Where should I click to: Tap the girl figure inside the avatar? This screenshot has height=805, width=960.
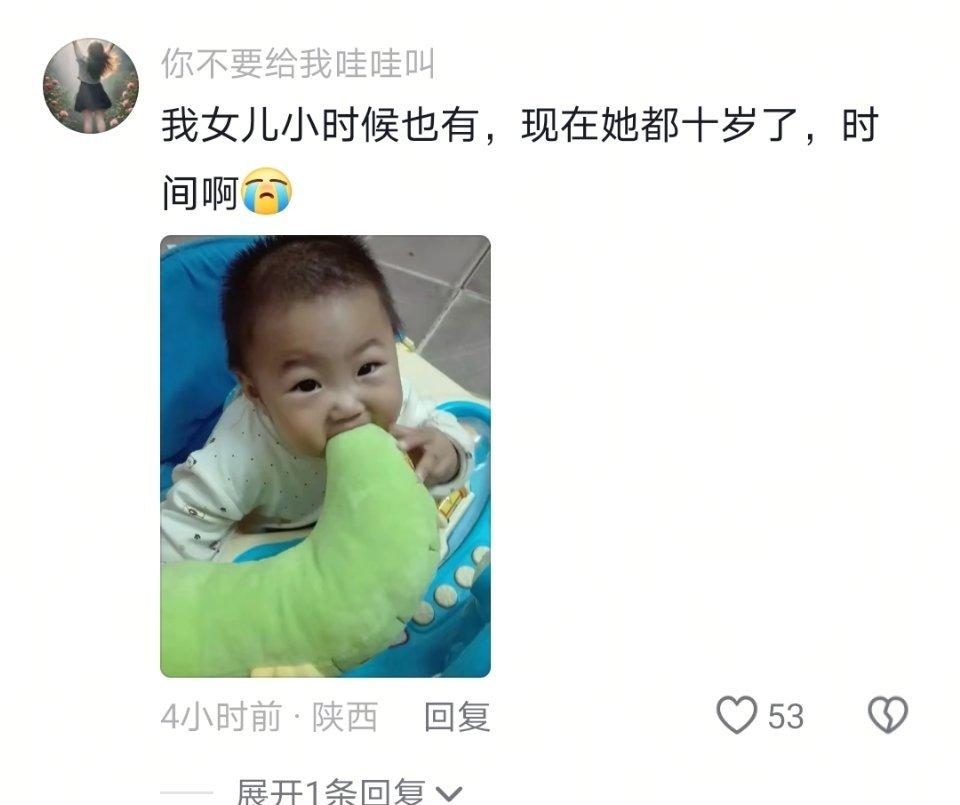point(95,83)
